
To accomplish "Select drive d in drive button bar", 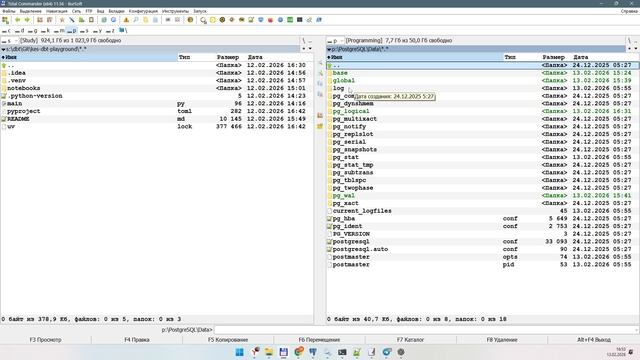I will (x=20, y=31).
